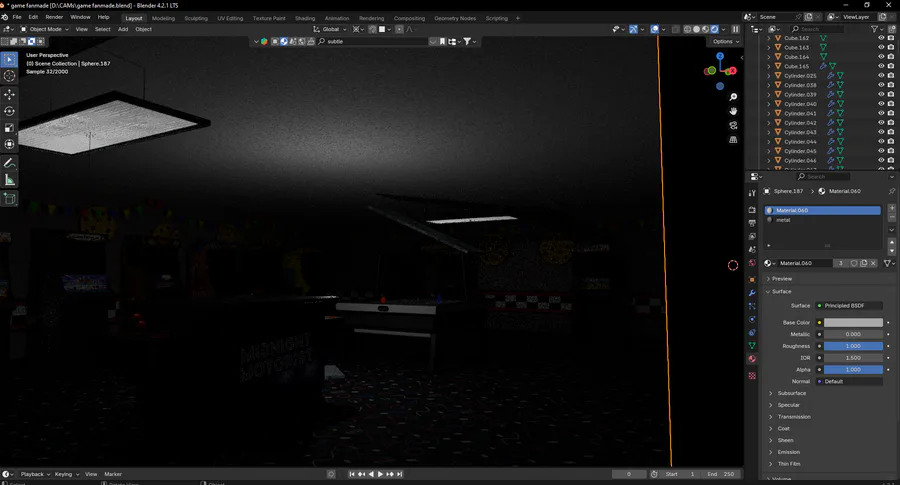Open the Tool settings properties tab
The height and width of the screenshot is (485, 900).
pos(752,193)
